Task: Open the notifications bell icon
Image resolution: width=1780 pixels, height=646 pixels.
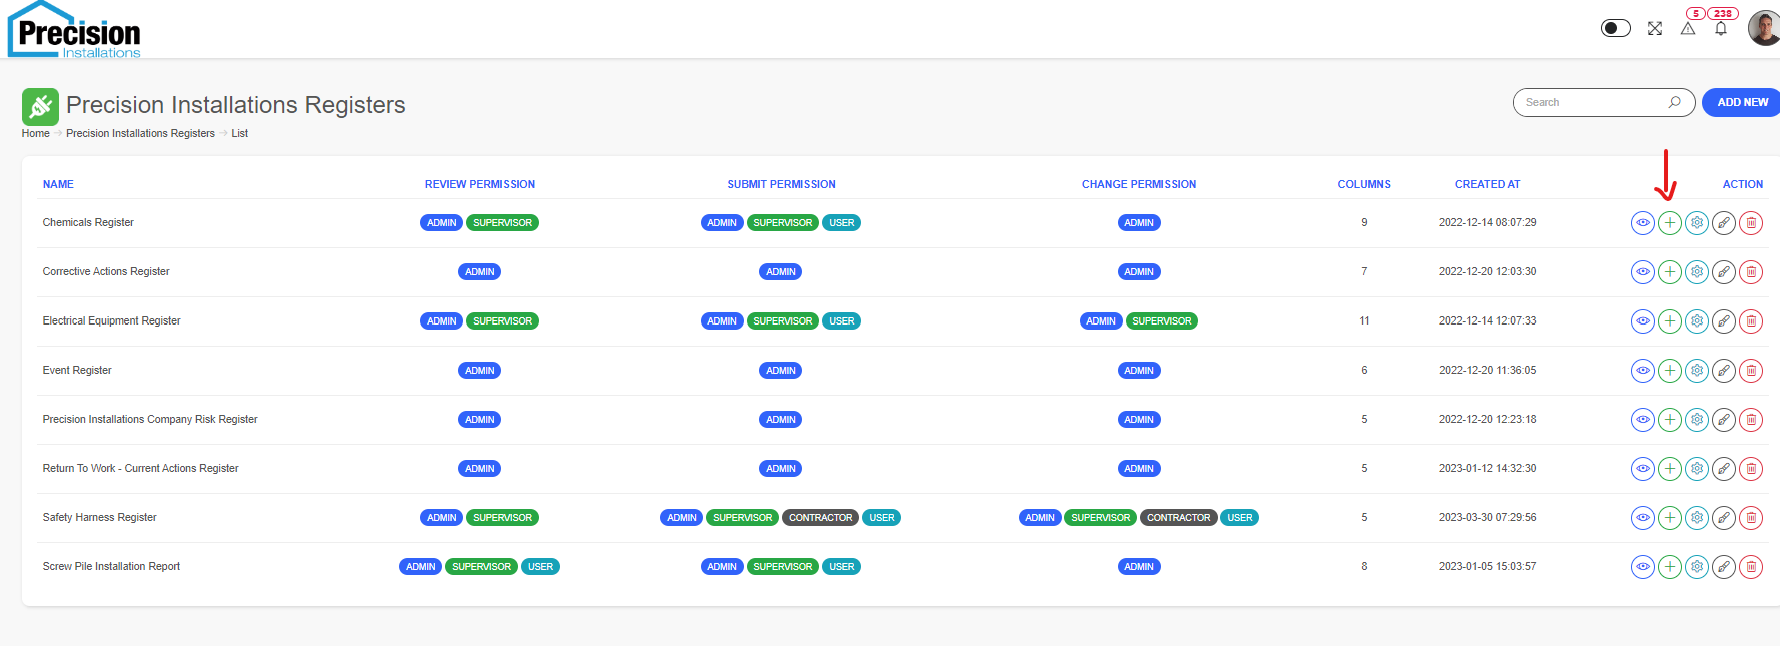Action: click(x=1721, y=29)
